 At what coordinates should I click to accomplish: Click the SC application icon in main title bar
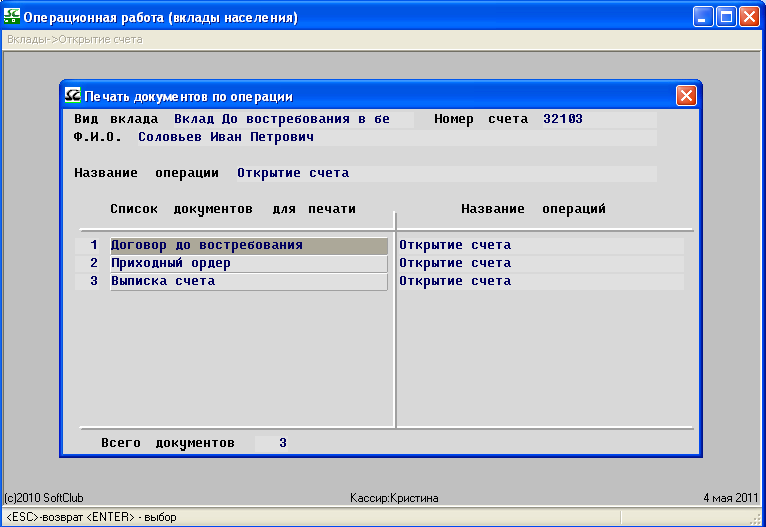tap(12, 16)
